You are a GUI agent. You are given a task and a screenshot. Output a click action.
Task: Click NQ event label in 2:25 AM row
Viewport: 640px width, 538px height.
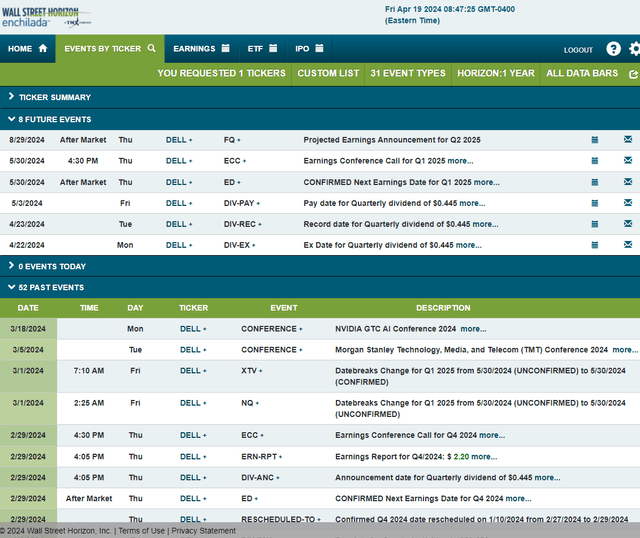[x=247, y=403]
